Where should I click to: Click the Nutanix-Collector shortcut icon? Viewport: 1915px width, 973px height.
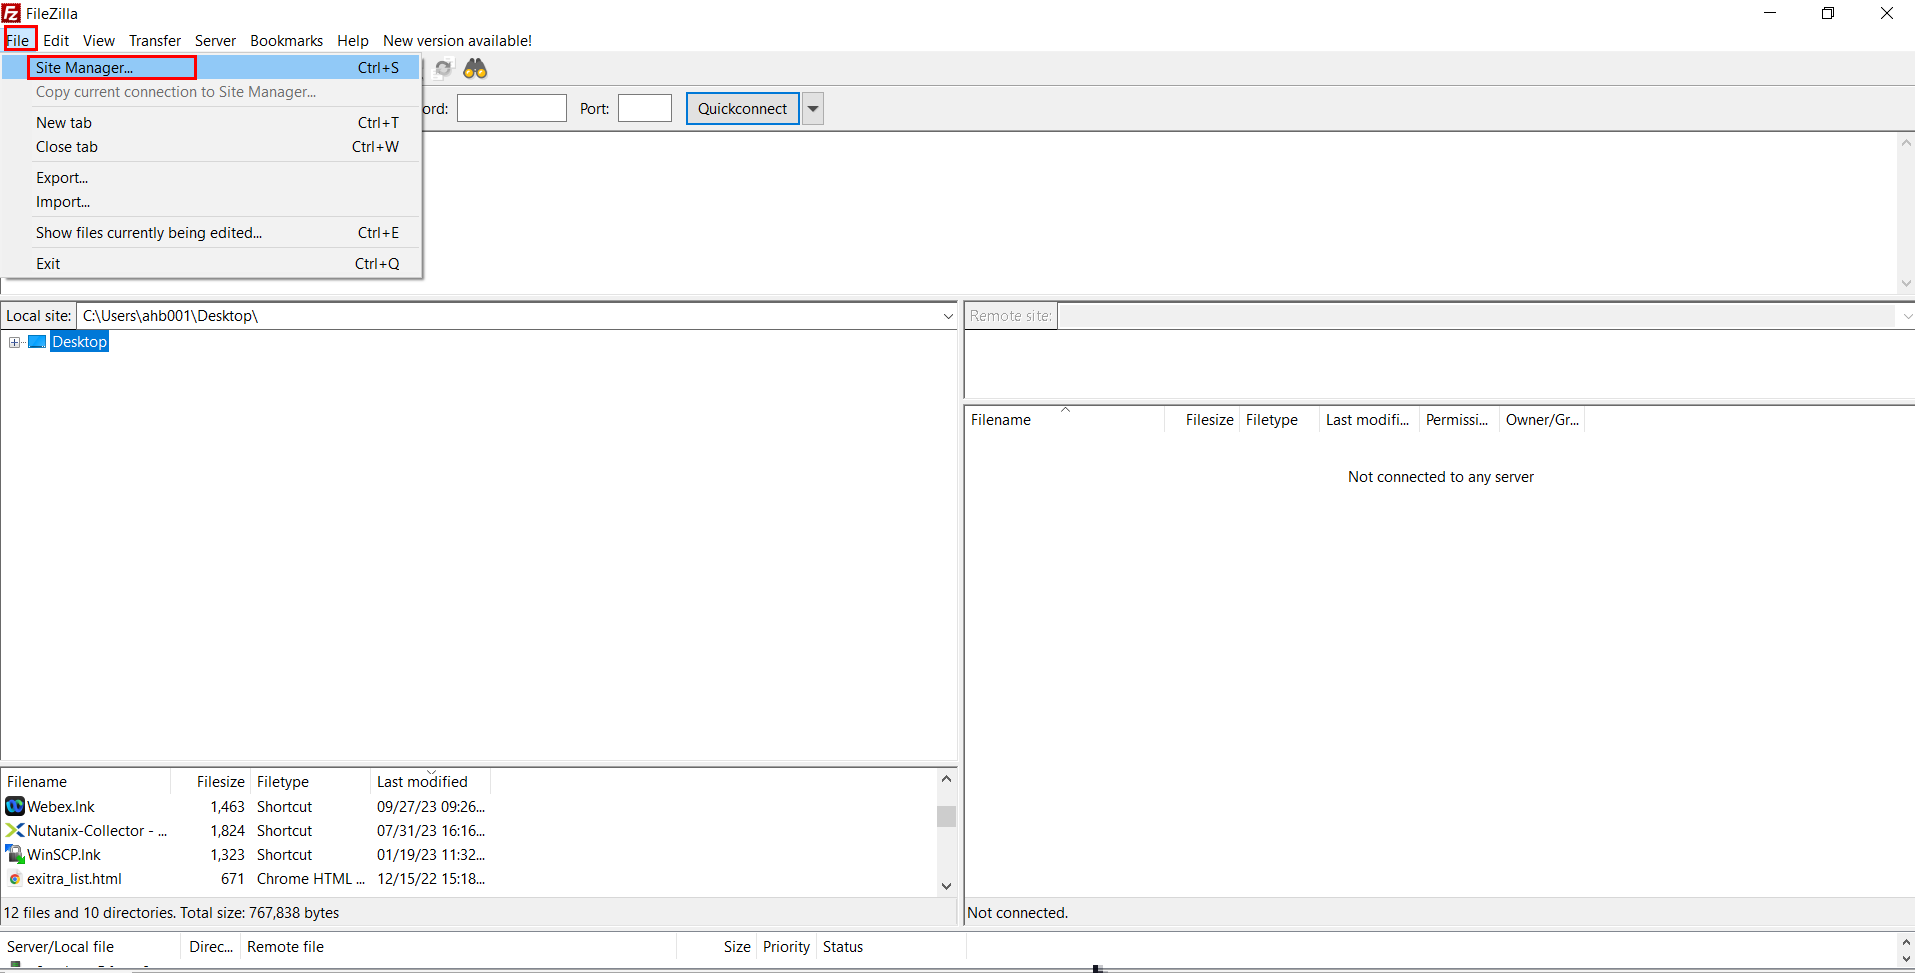point(15,830)
